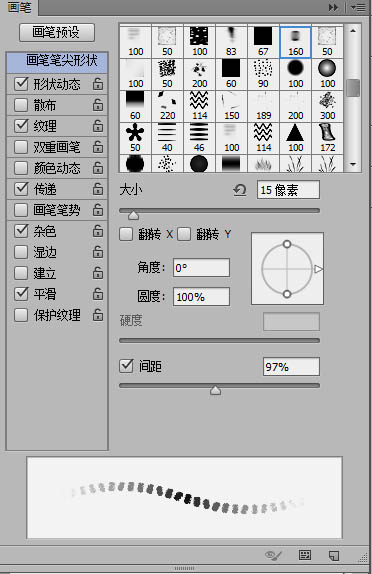Click the 圆度 field showing 100%
Screen dimensions: 372x574
pyautogui.click(x=201, y=297)
